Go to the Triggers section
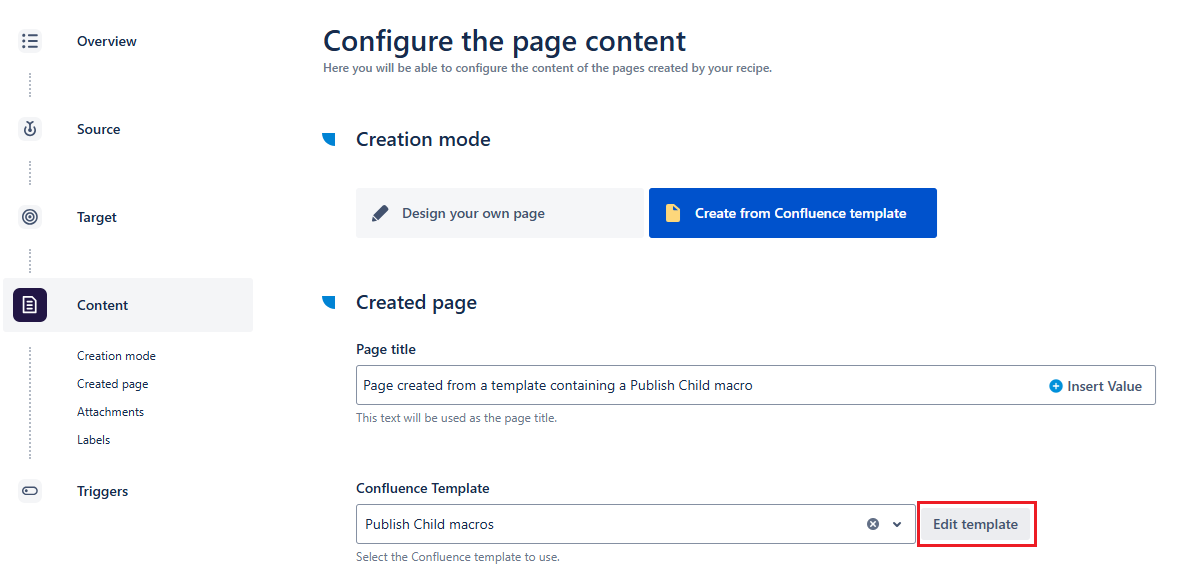 102,491
